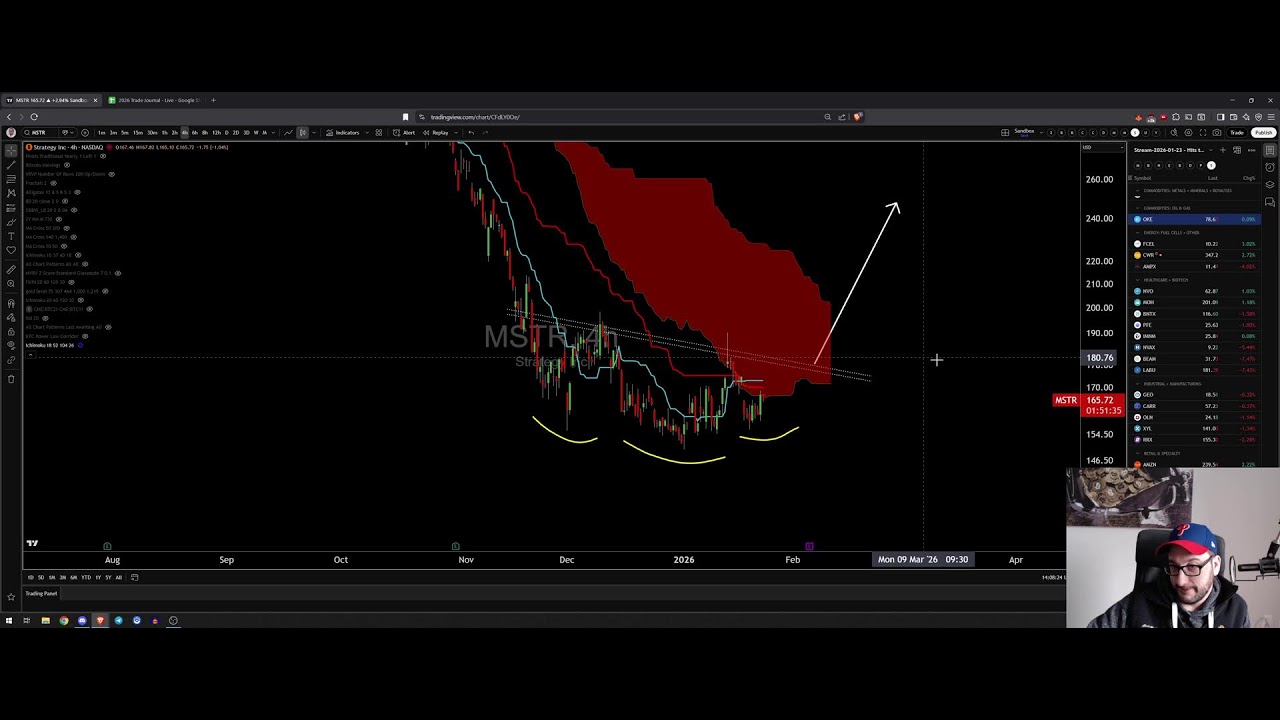
Task: Open the Fibonacci tools group
Action: pyautogui.click(x=11, y=179)
